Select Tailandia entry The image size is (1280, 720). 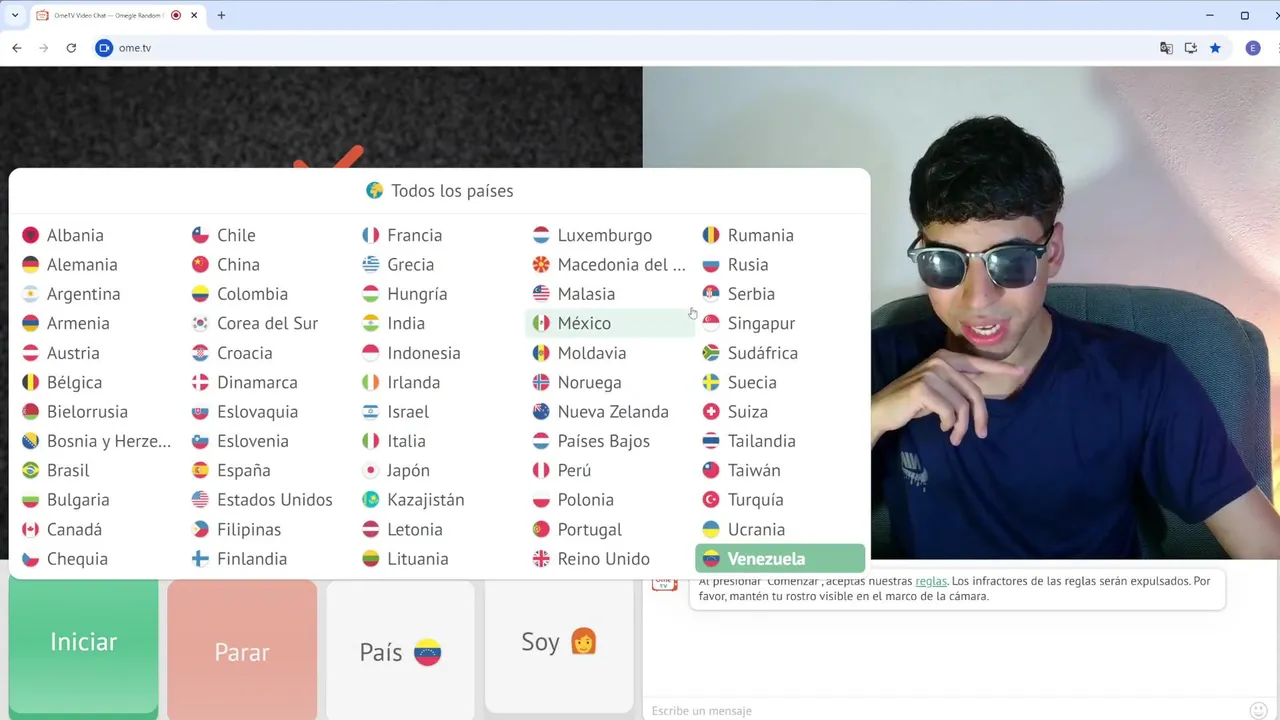point(780,441)
